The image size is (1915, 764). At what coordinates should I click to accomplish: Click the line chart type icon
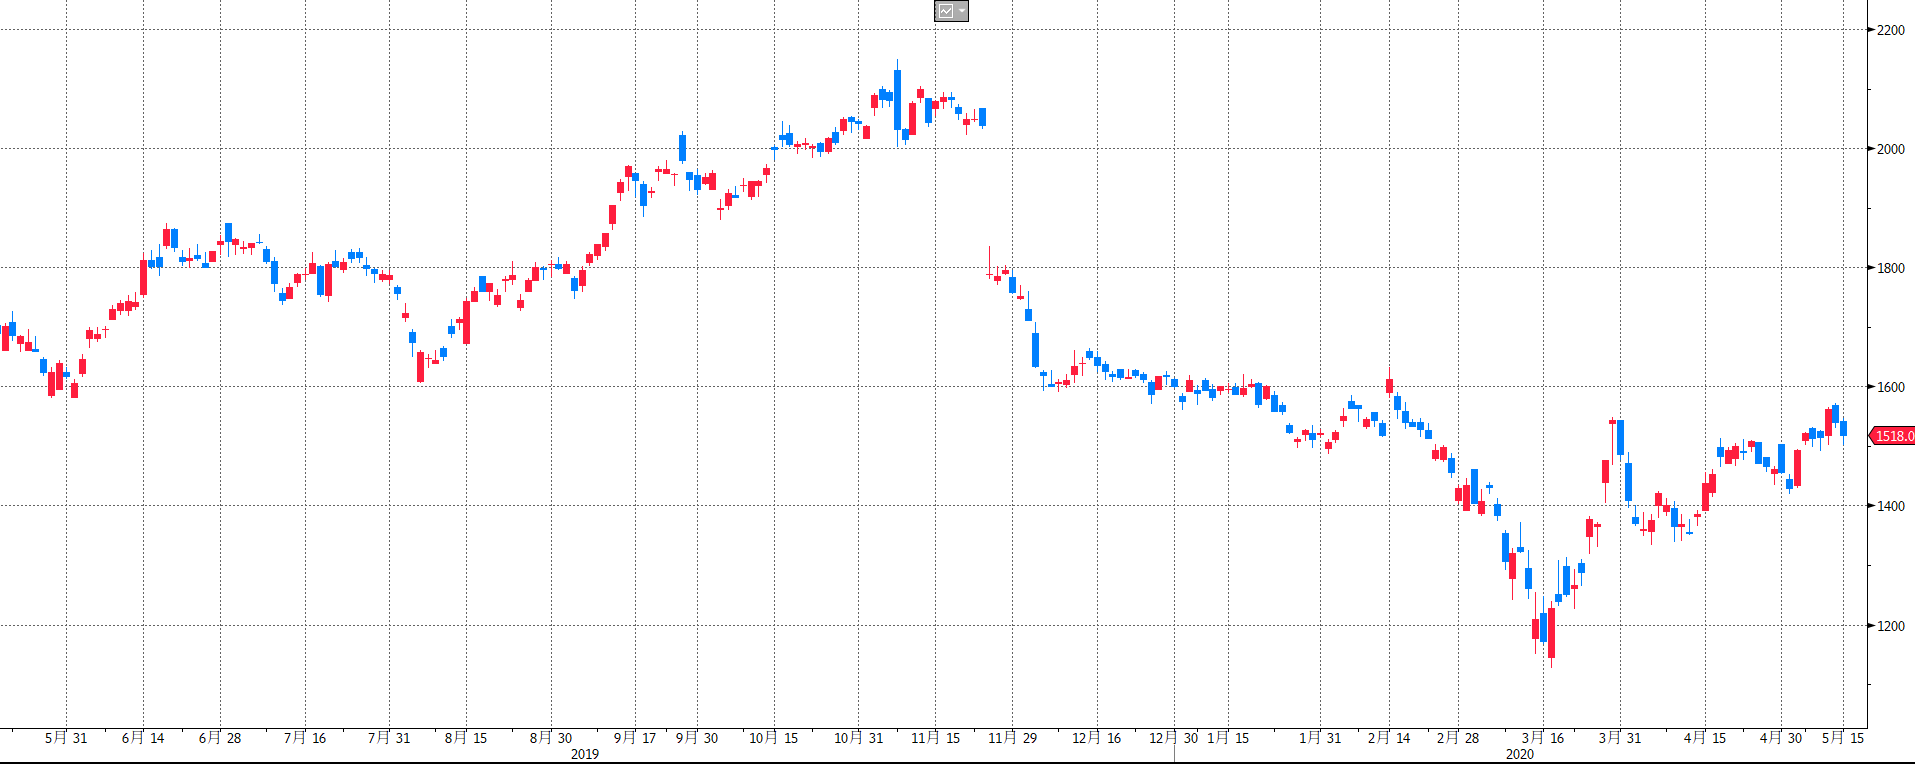(945, 11)
